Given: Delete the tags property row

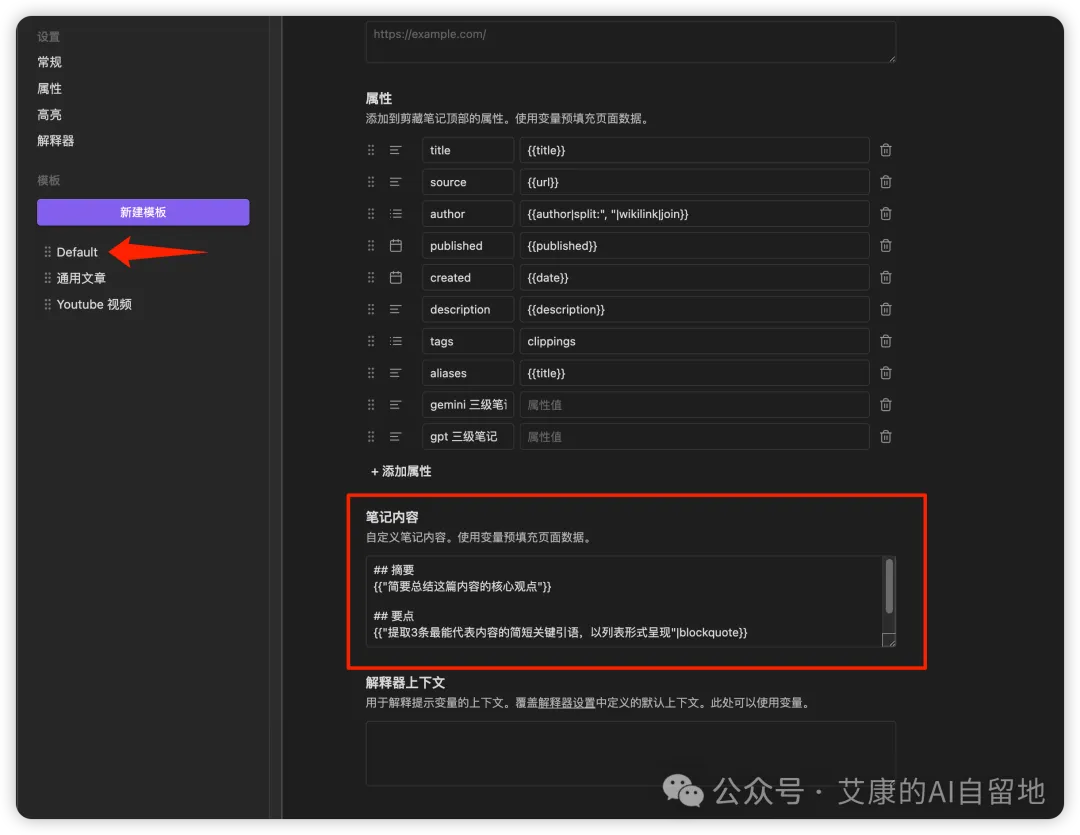Looking at the screenshot, I should click(x=885, y=340).
